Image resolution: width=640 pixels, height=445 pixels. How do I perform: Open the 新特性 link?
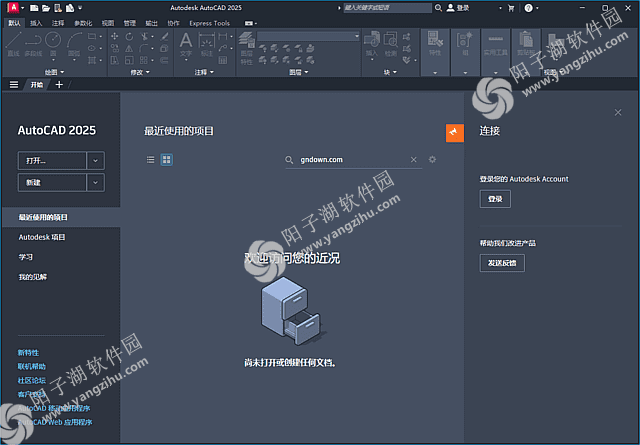pos(28,352)
